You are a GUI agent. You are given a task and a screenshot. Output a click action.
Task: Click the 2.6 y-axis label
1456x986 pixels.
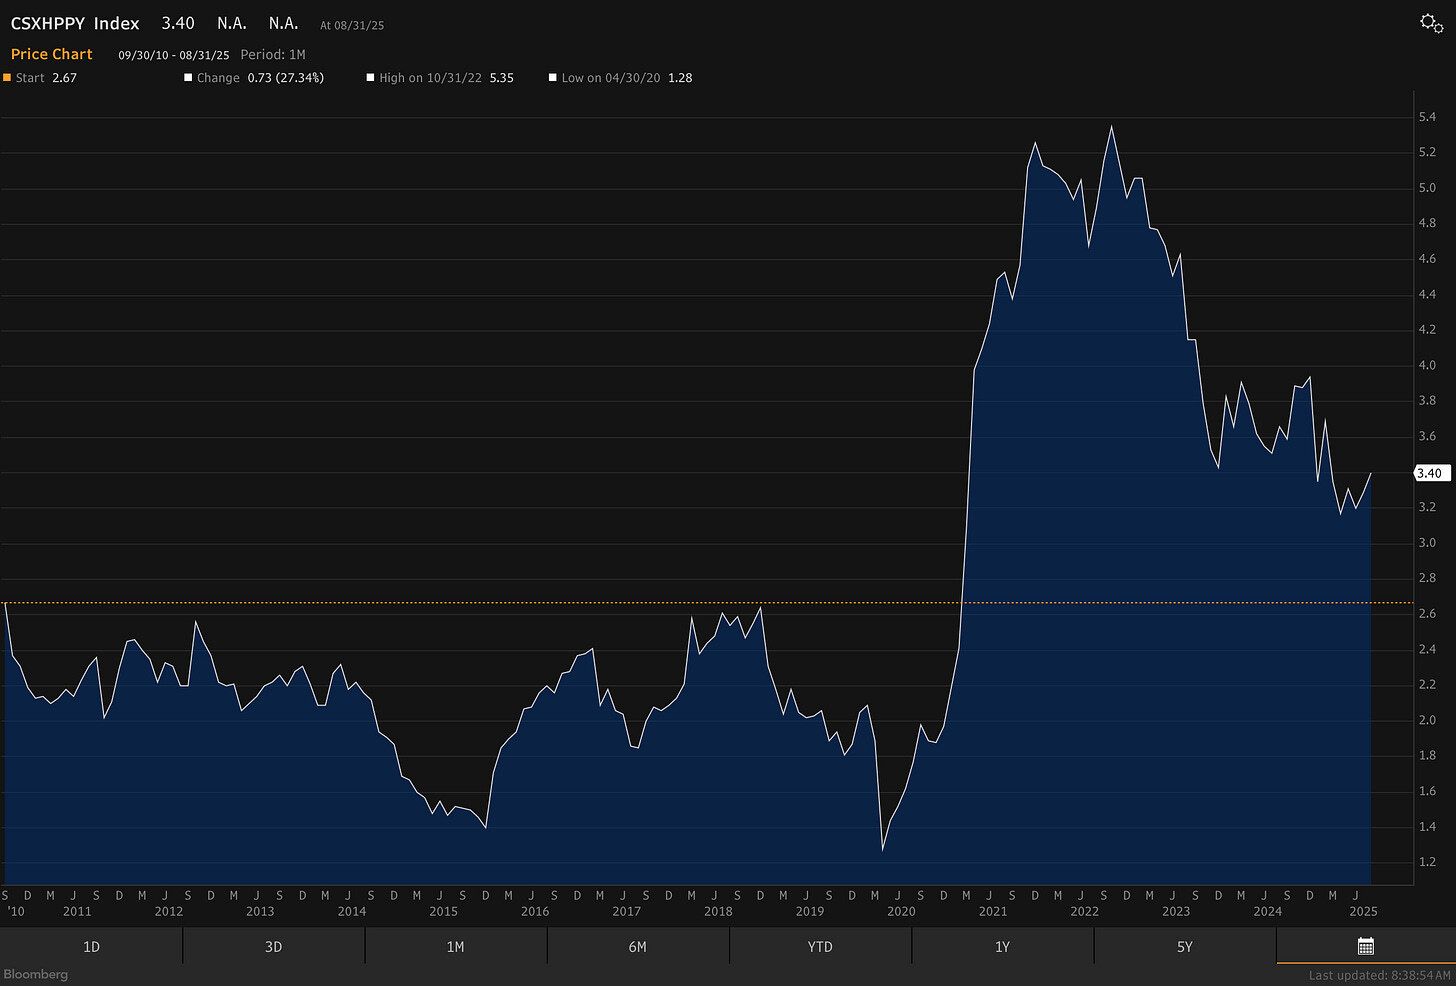click(1427, 614)
